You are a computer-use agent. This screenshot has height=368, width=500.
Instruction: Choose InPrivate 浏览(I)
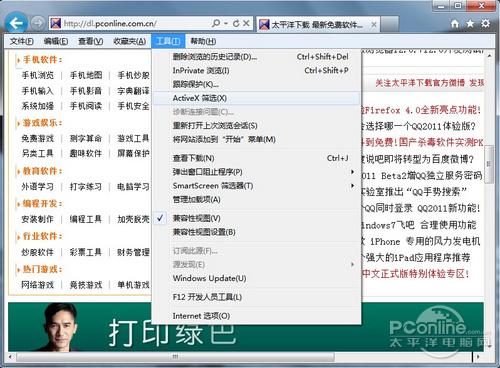click(x=256, y=71)
